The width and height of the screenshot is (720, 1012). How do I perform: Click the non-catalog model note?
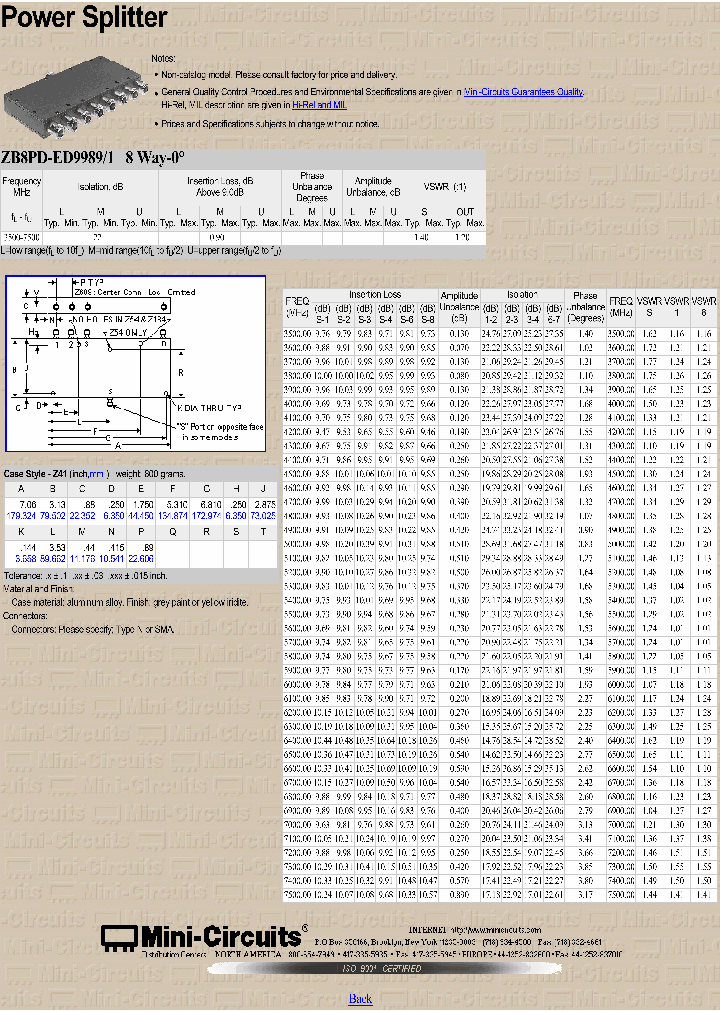pos(279,75)
